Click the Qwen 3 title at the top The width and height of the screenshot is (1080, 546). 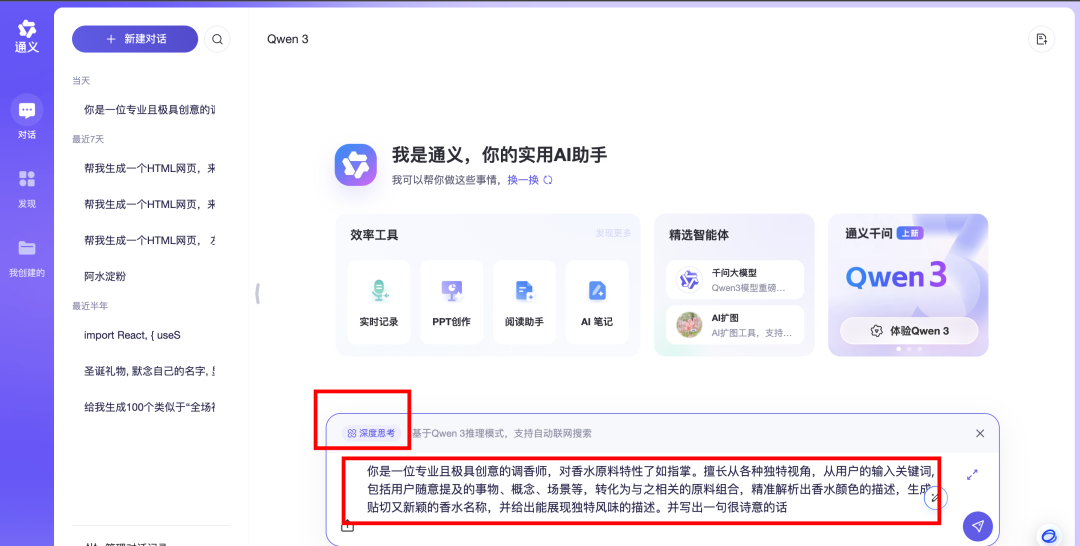tap(288, 39)
